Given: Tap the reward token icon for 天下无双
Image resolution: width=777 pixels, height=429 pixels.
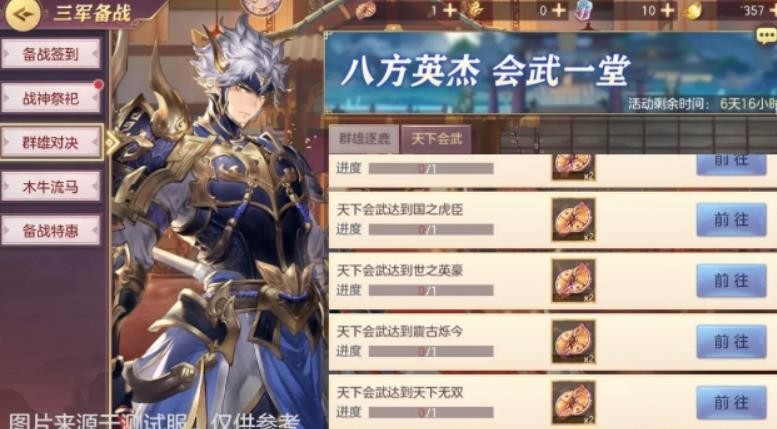Looking at the screenshot, I should tap(573, 402).
